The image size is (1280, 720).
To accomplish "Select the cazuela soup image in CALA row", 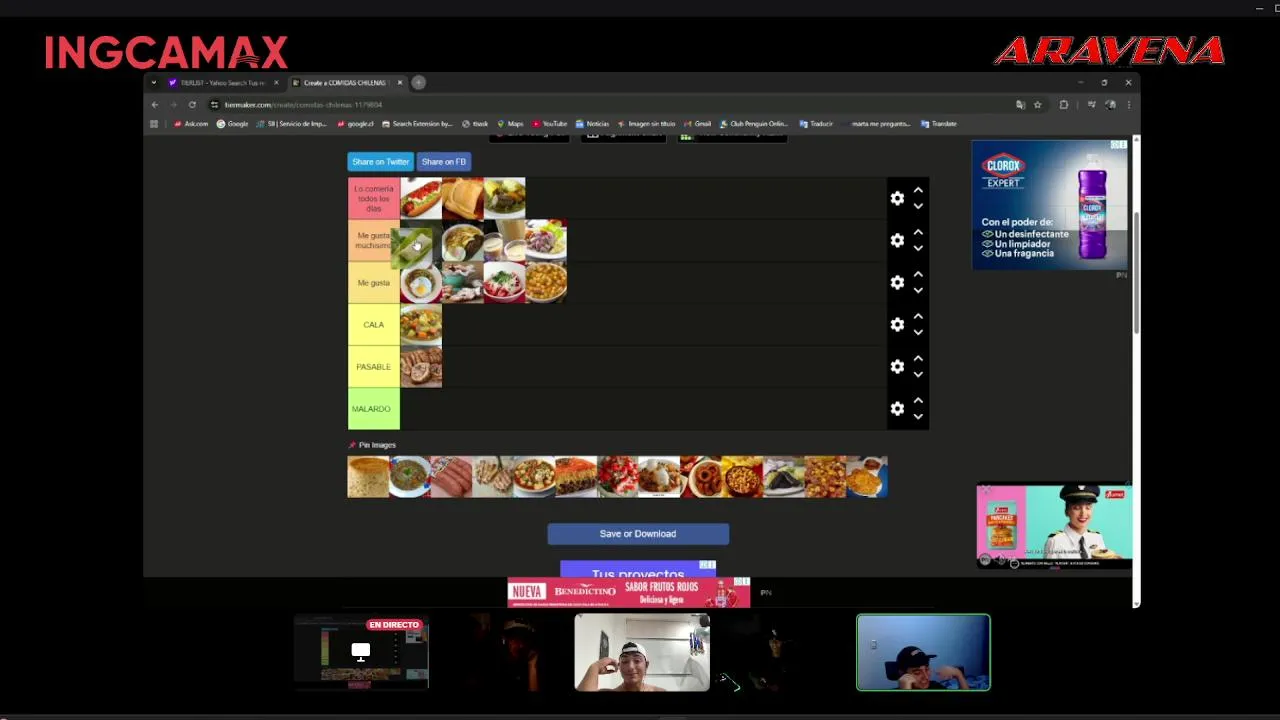I will click(421, 325).
